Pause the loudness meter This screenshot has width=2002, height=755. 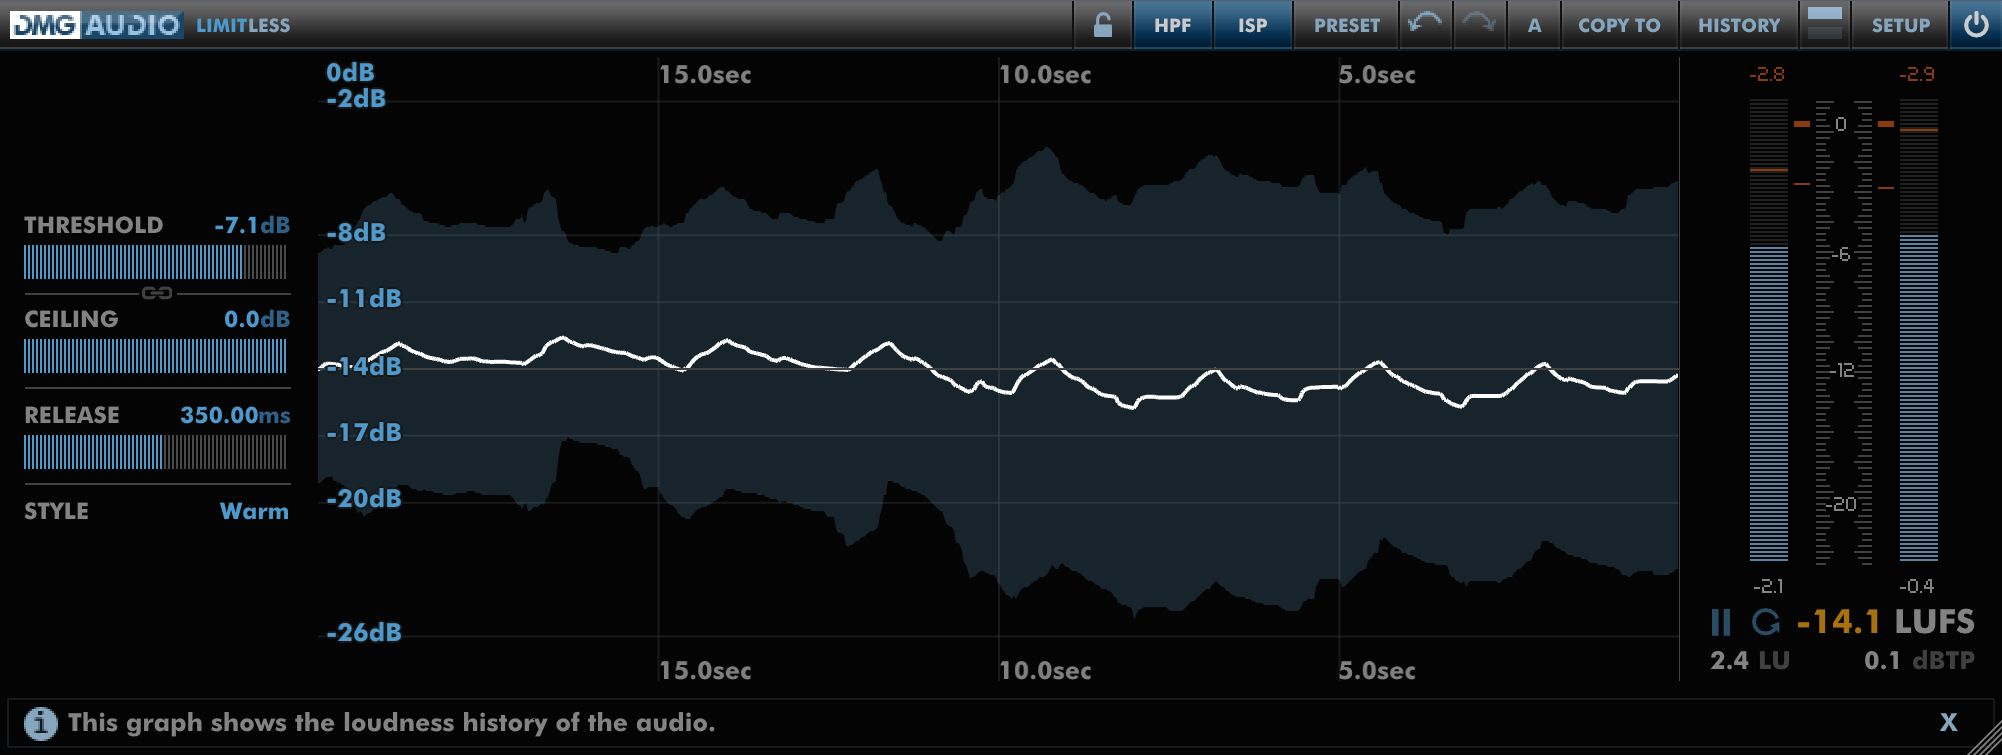1720,623
